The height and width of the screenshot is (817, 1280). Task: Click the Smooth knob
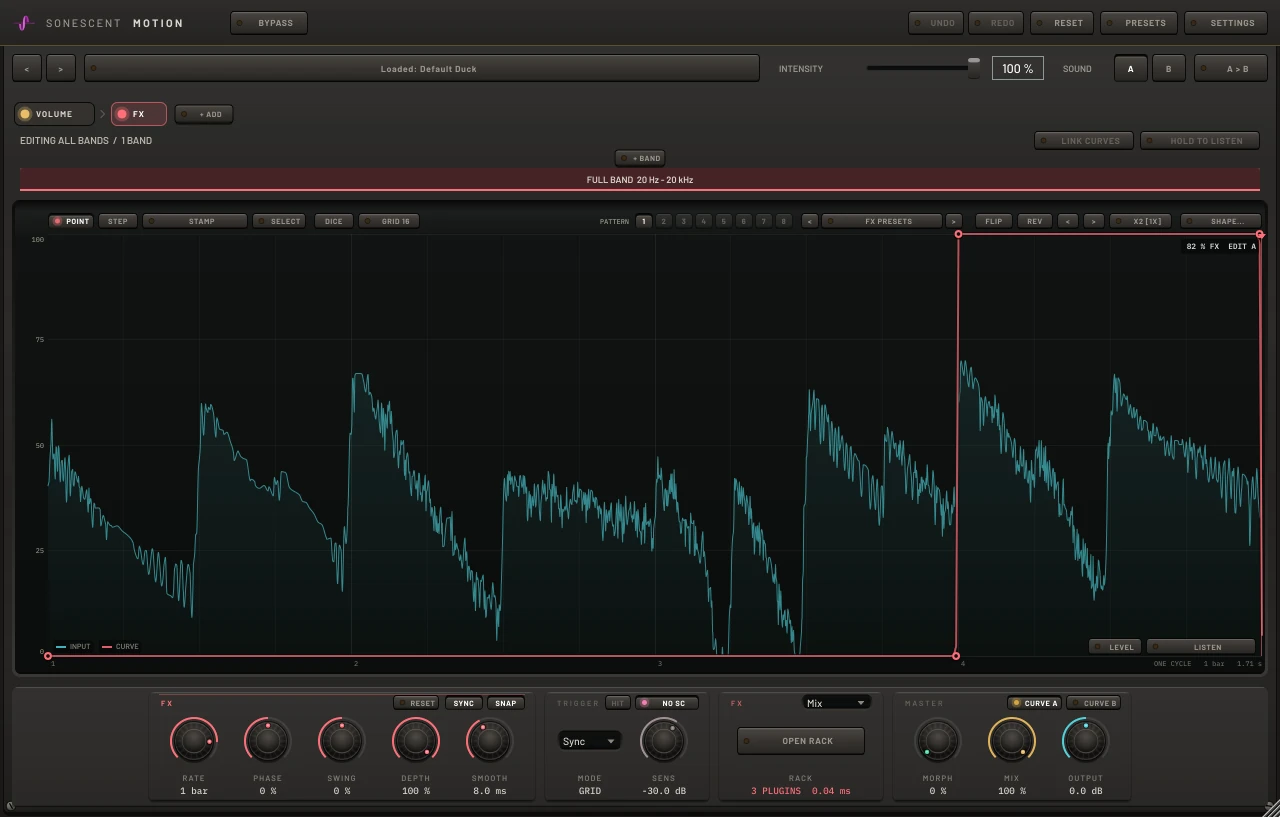[x=489, y=741]
